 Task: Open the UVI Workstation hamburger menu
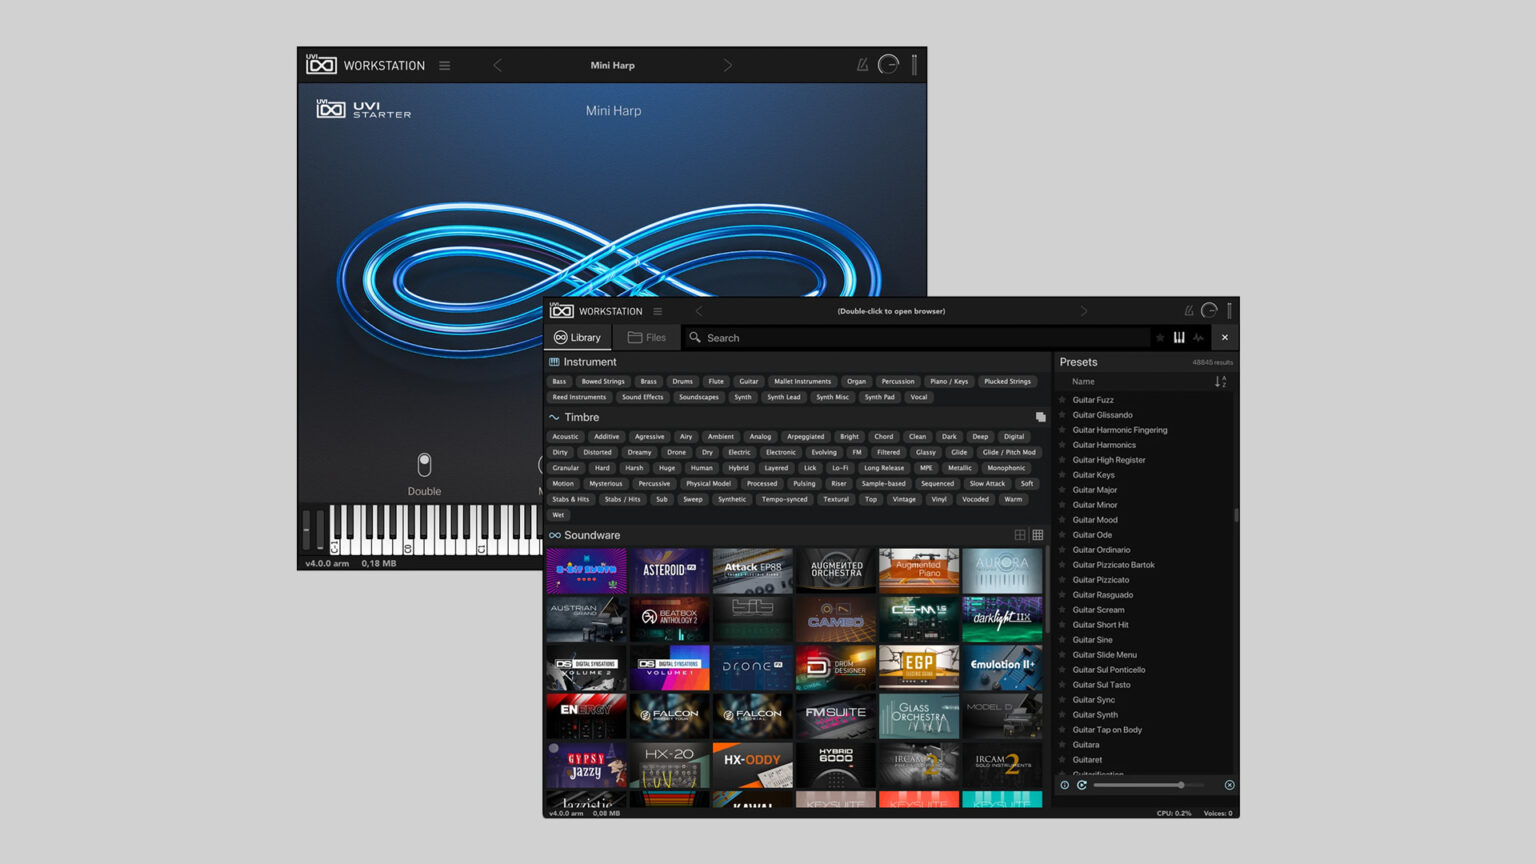[x=657, y=310]
